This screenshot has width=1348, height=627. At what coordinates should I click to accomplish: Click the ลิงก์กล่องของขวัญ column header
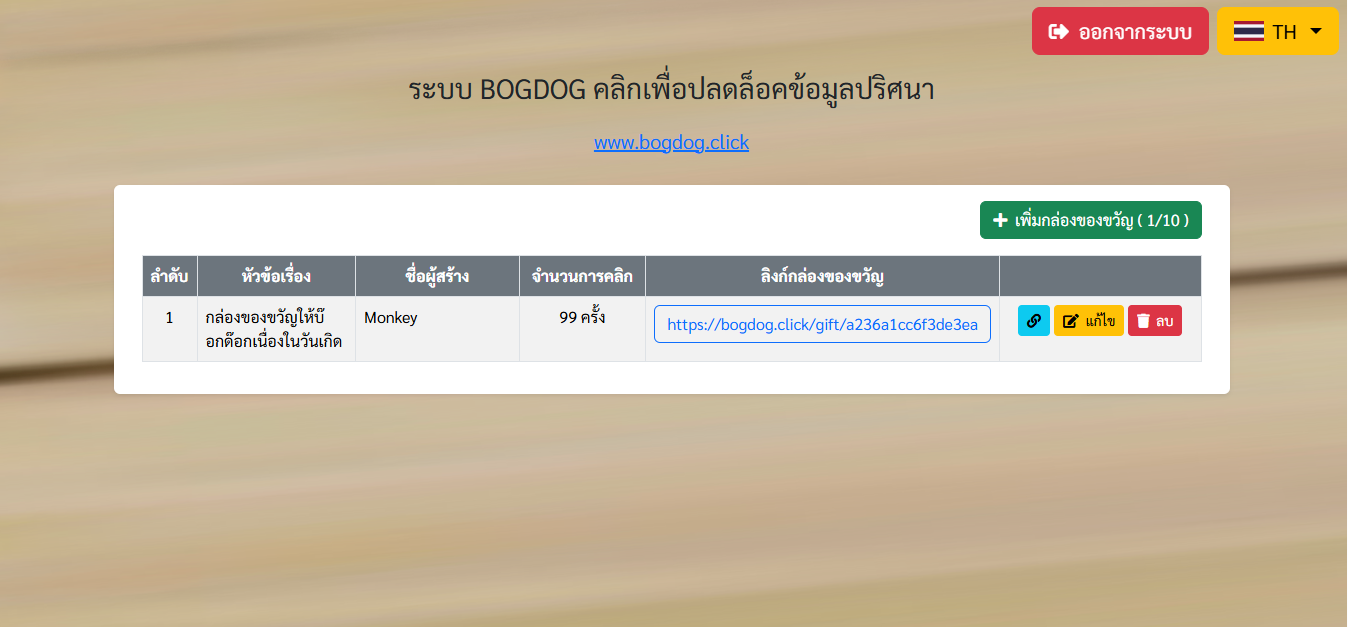click(822, 276)
